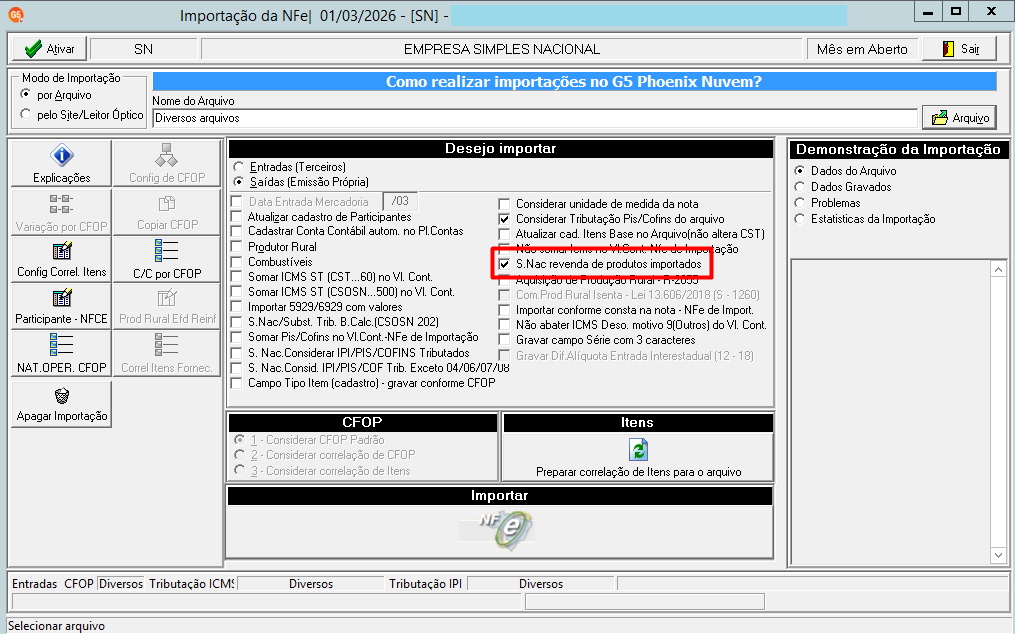Enable S.Nac/Subst. Trib. B.Calc.(CSOSN 202)
The image size is (1015, 634).
tap(237, 322)
